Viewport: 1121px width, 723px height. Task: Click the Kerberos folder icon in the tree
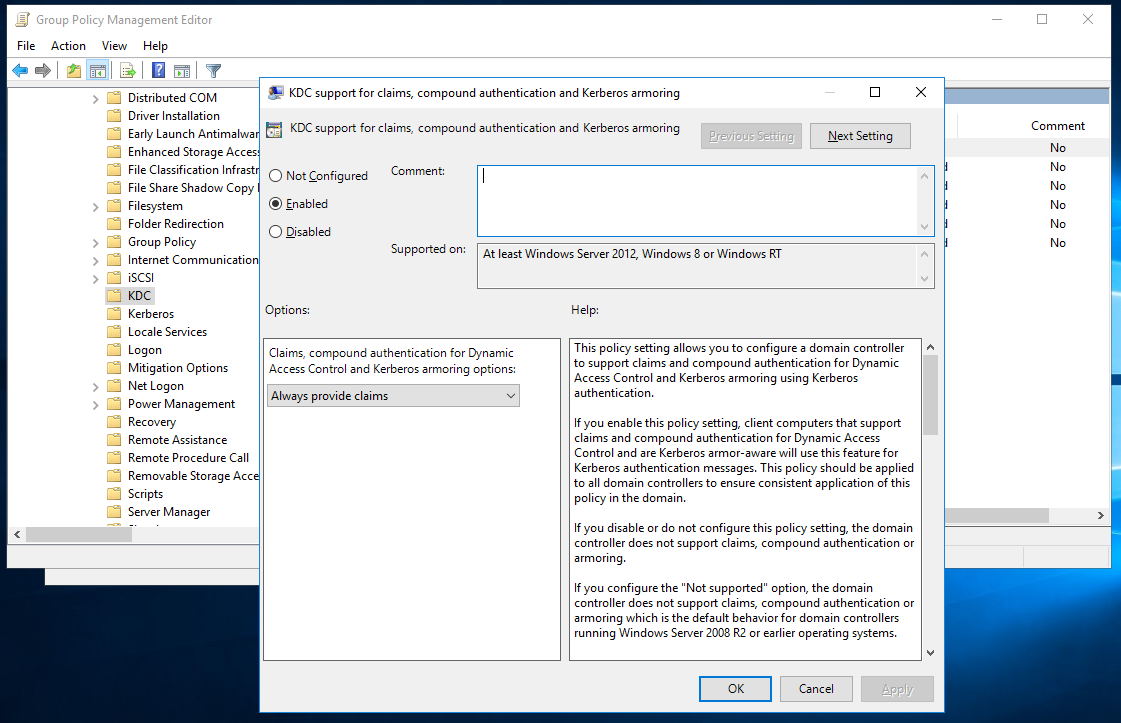114,313
